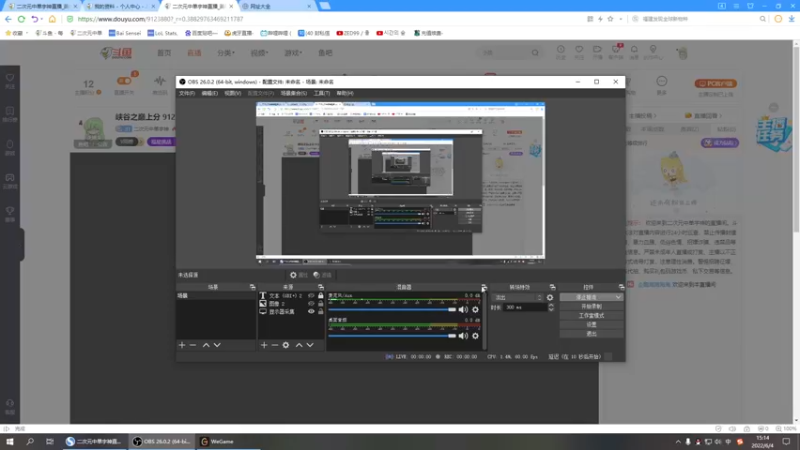Open the OBS Scene Collection menu
This screenshot has height=450, width=800.
[293, 93]
